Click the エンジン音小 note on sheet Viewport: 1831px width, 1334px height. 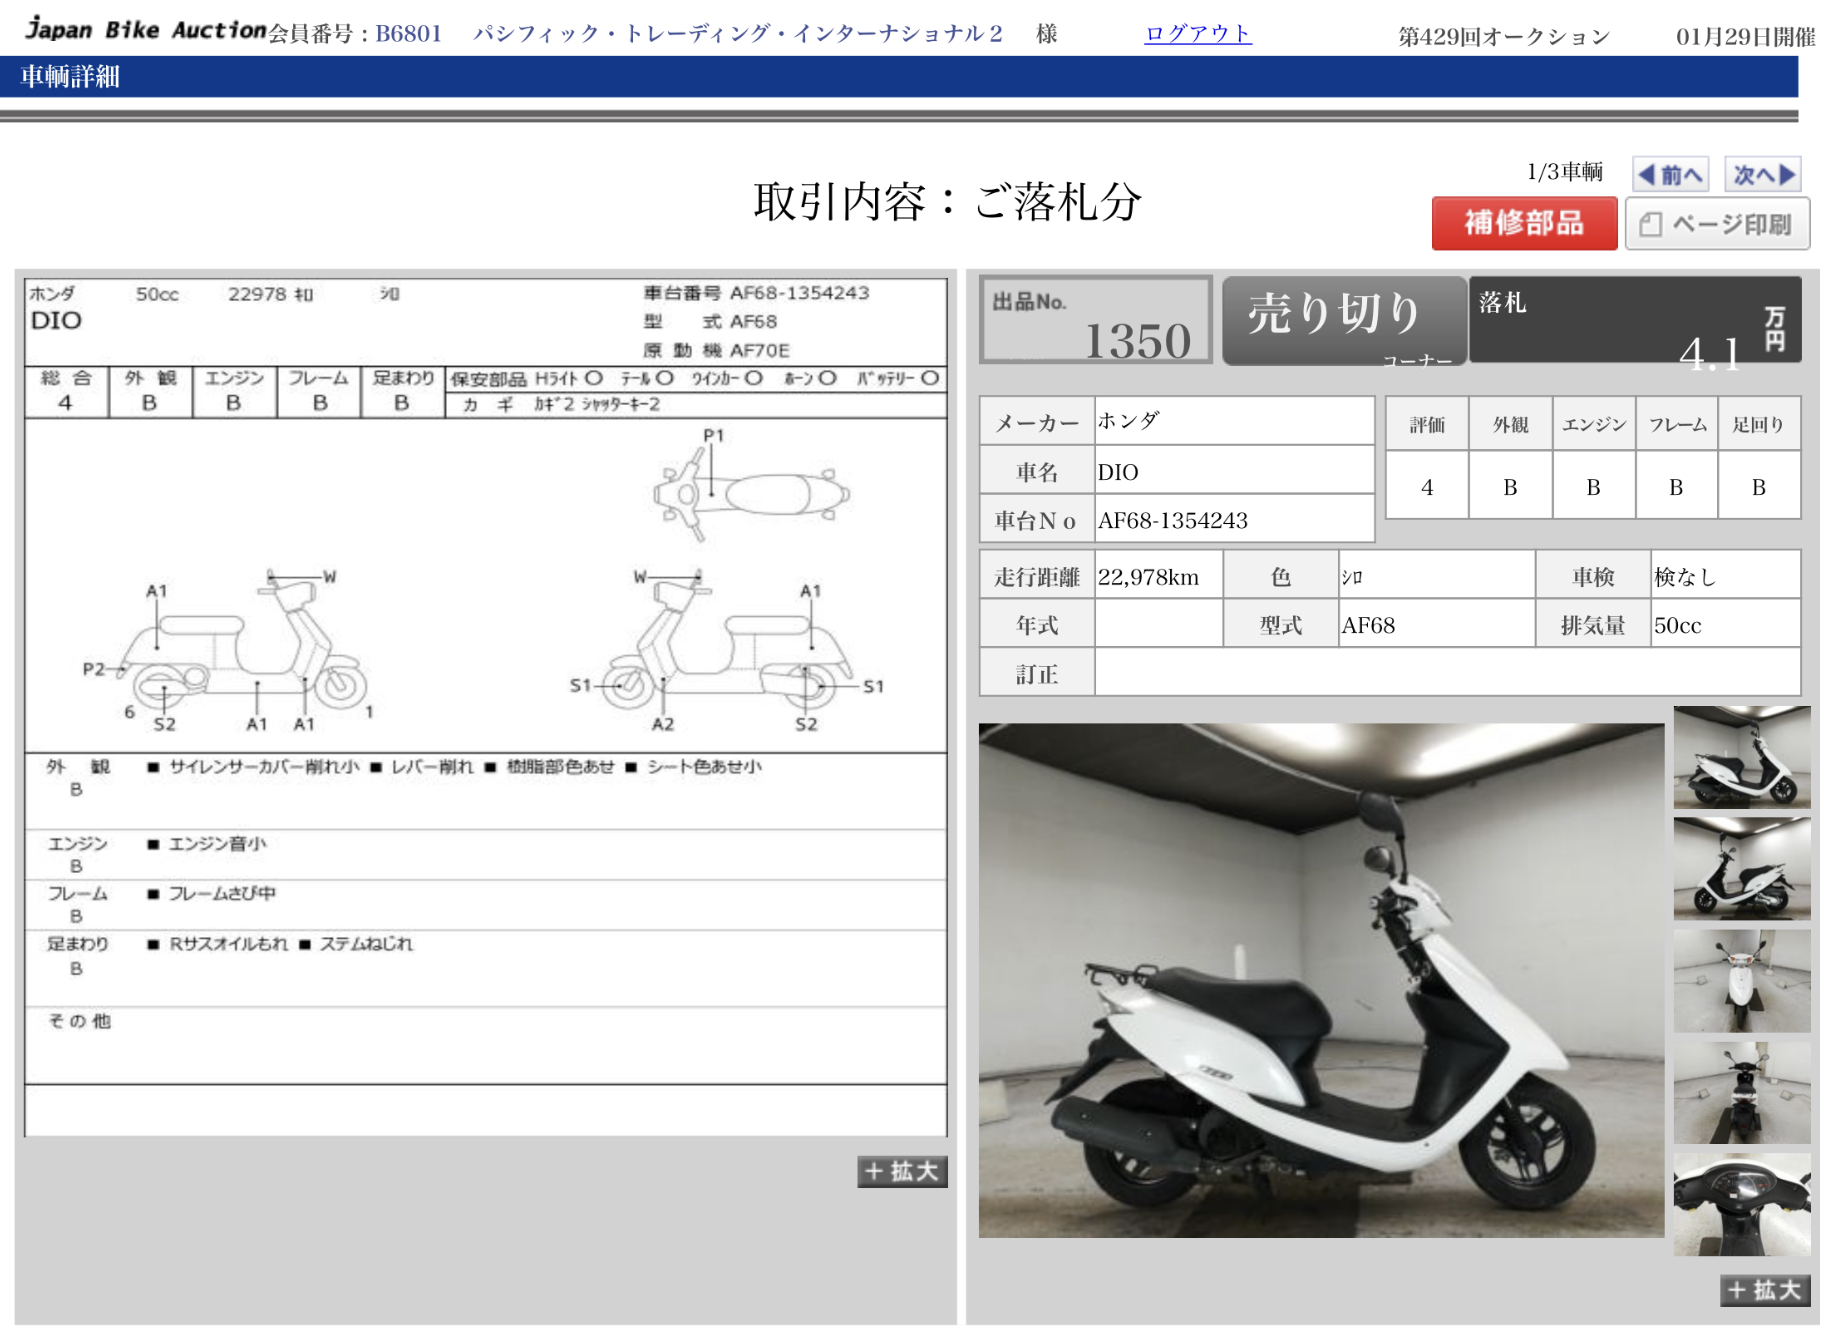pos(217,844)
